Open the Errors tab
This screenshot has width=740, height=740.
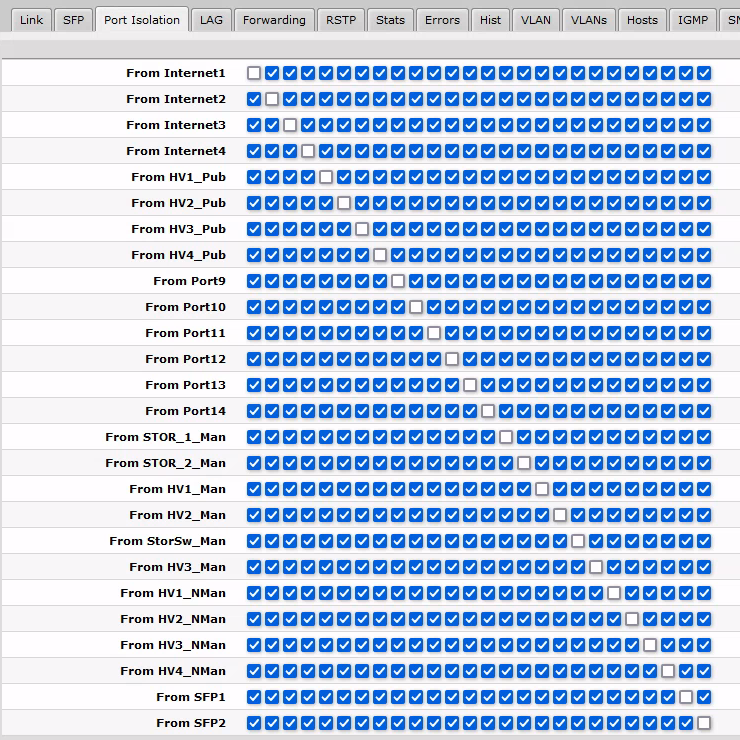pyautogui.click(x=442, y=20)
